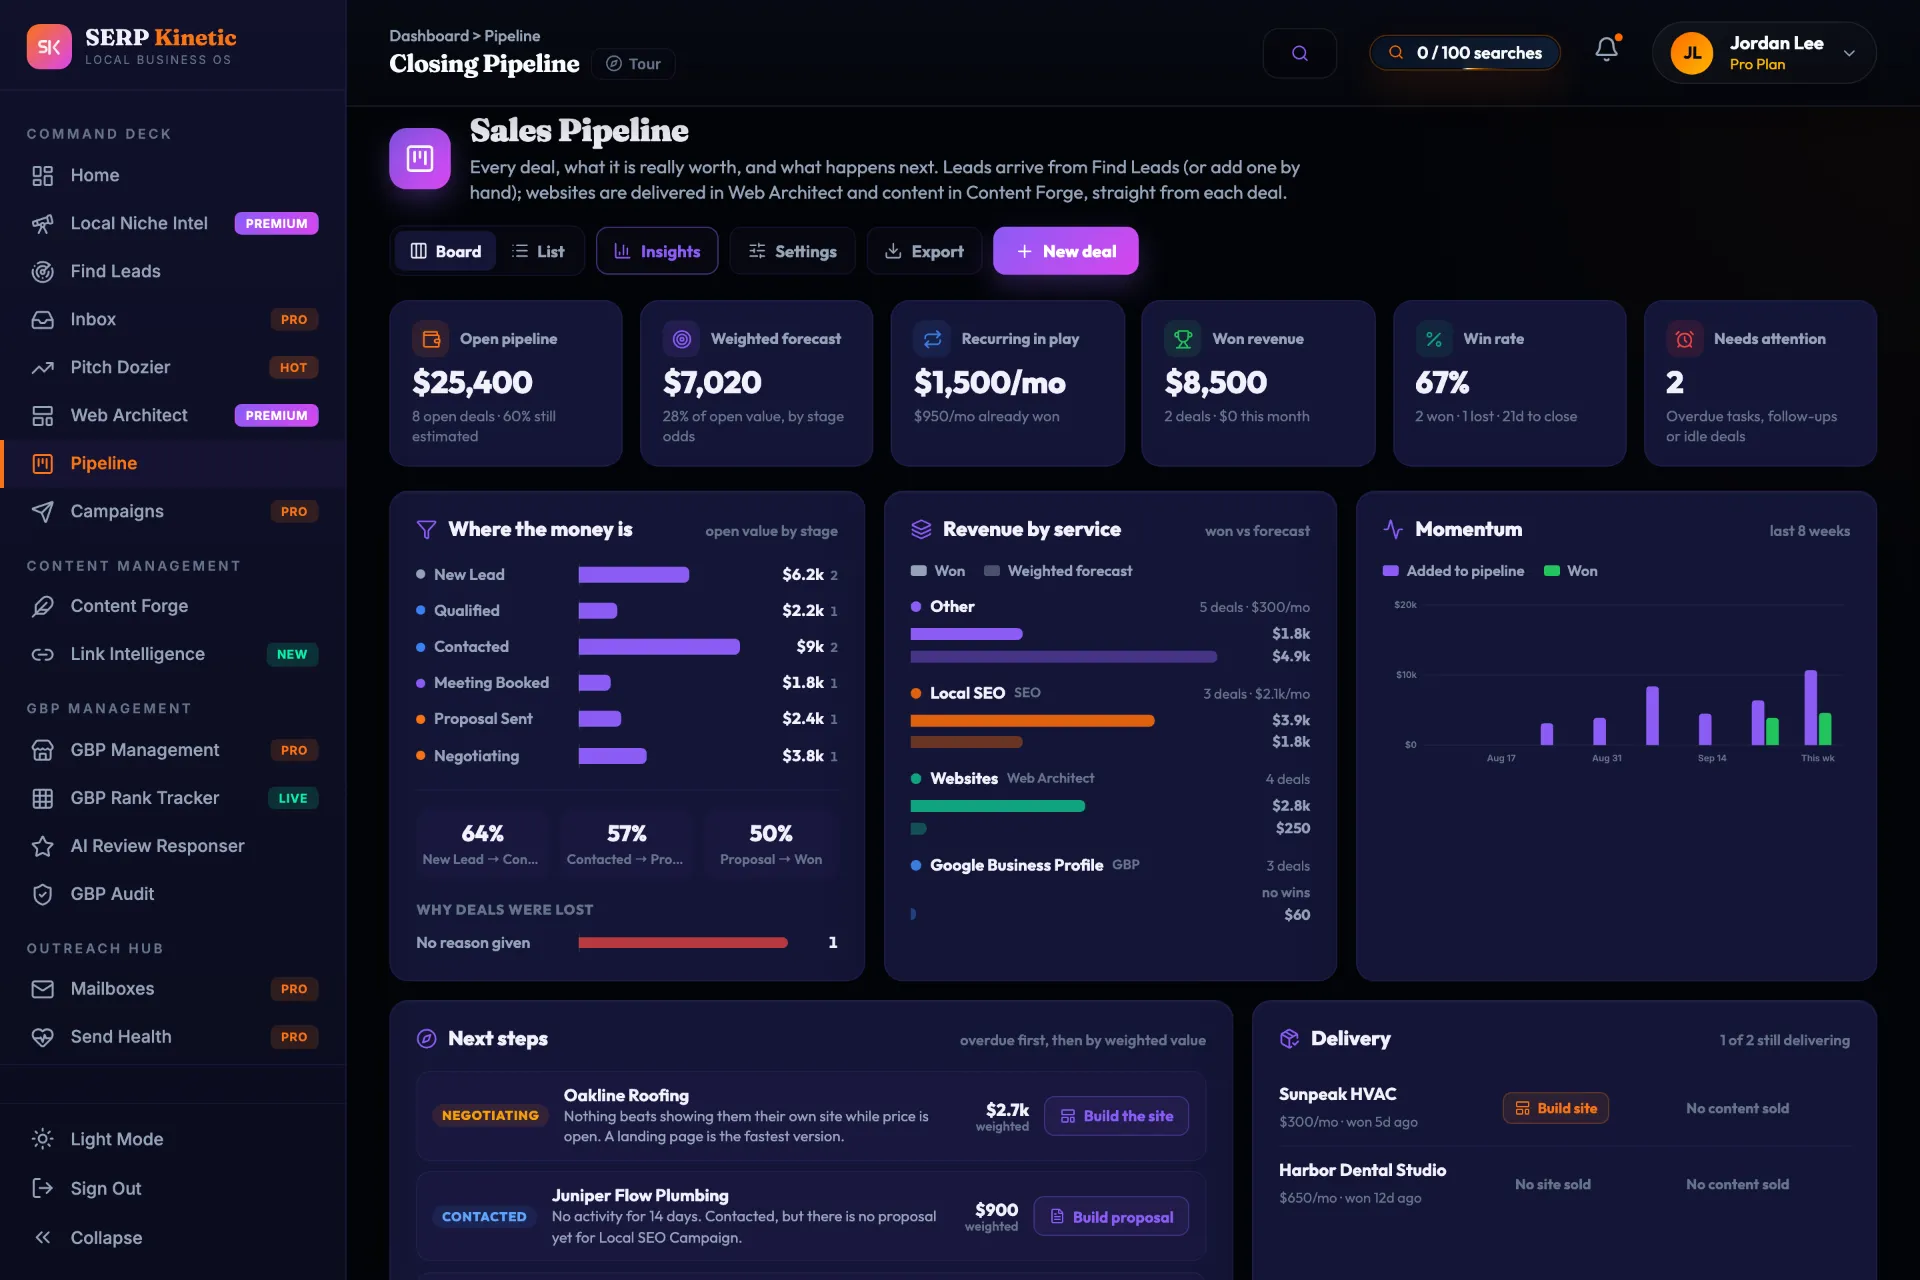Click the Pitch Dozier trend icon
Image resolution: width=1920 pixels, height=1280 pixels.
tap(42, 368)
